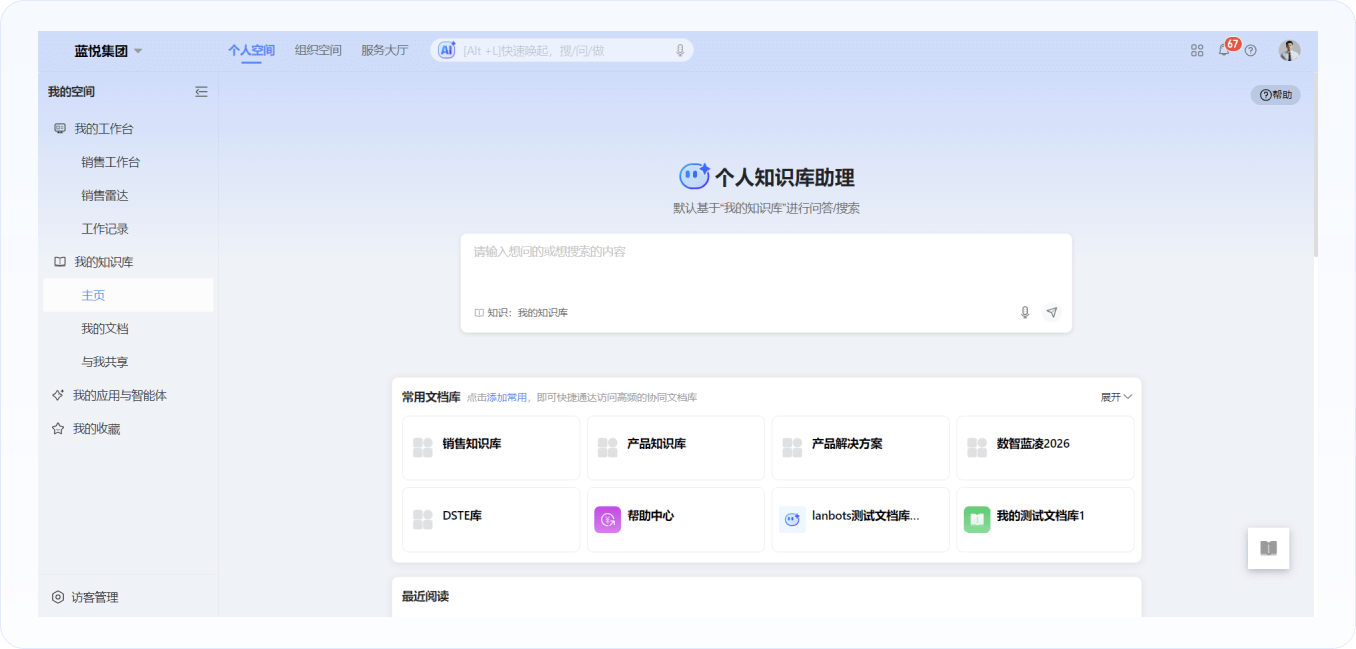Screen dimensions: 1356x649
Task: Click the 帮助 button at top right
Action: [x=1275, y=95]
